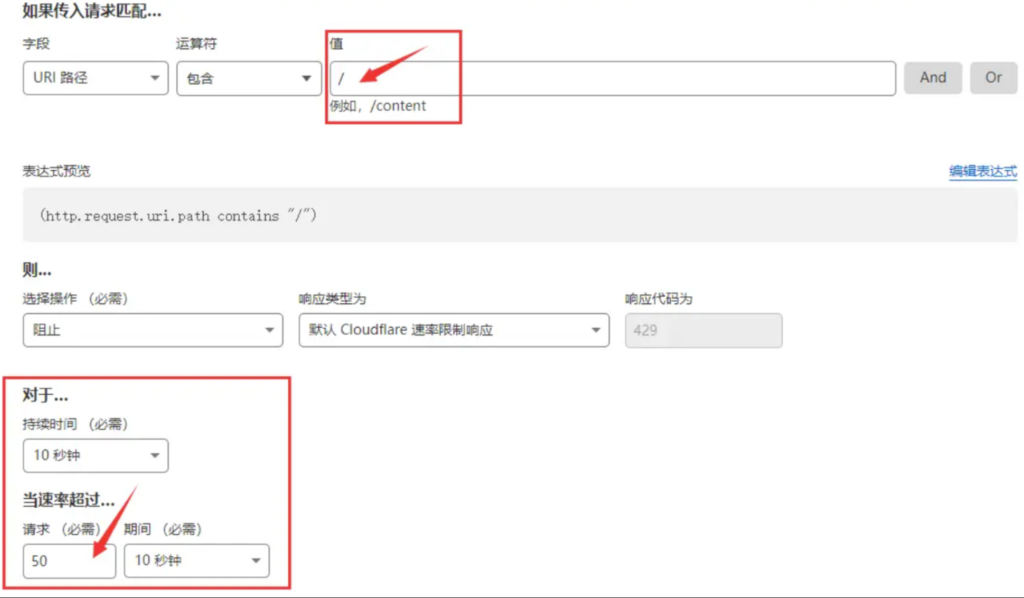Click the 值 input containing the slash
The width and height of the screenshot is (1024, 598).
[x=500, y=78]
